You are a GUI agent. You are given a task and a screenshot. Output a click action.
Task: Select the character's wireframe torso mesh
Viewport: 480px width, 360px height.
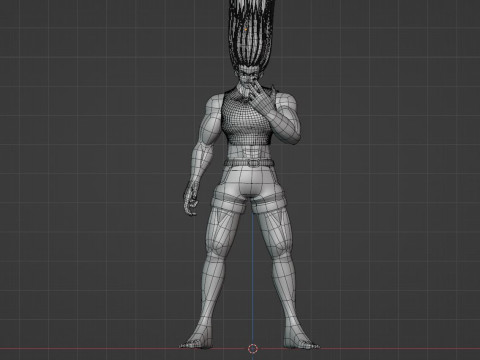pos(247,119)
